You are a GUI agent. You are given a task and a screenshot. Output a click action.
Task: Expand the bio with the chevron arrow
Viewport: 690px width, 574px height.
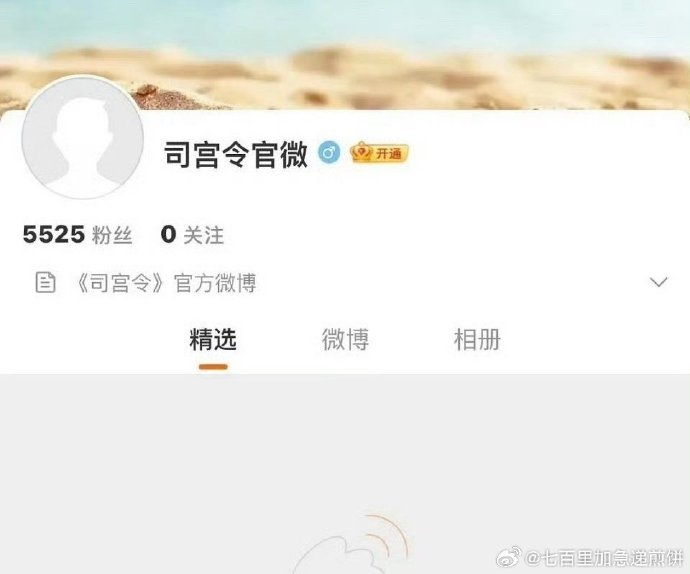coord(658,282)
